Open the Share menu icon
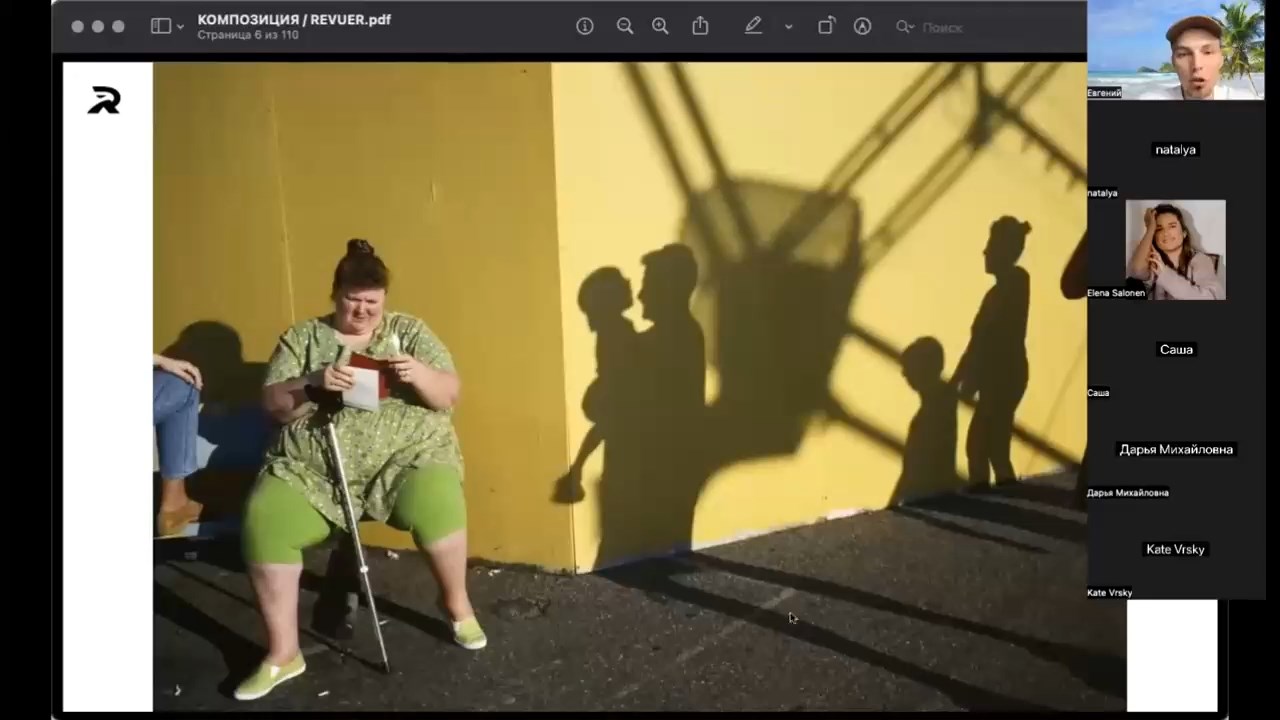This screenshot has width=1280, height=720. (x=700, y=26)
